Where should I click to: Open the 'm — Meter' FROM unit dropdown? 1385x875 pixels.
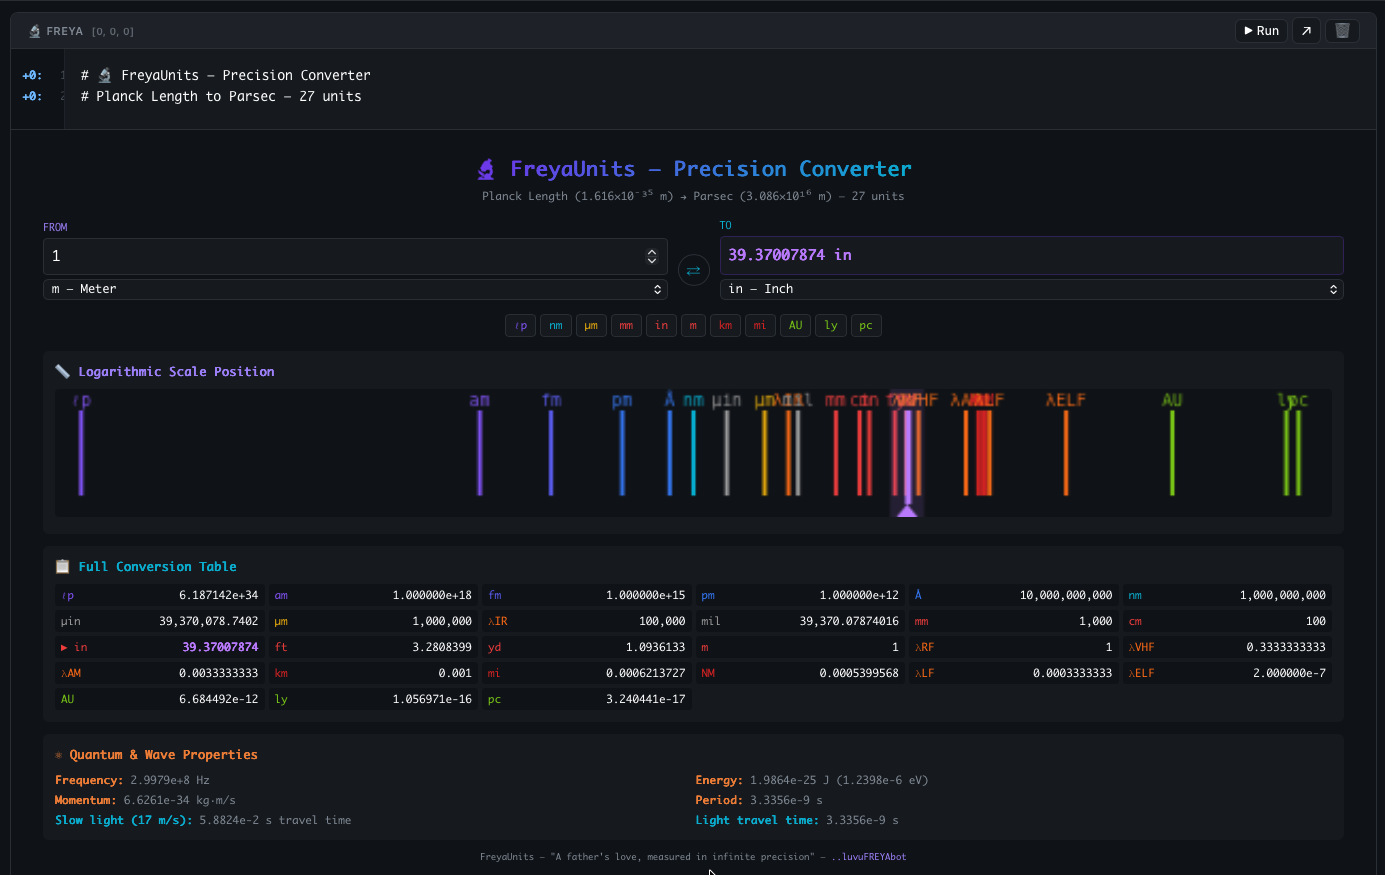pyautogui.click(x=355, y=289)
